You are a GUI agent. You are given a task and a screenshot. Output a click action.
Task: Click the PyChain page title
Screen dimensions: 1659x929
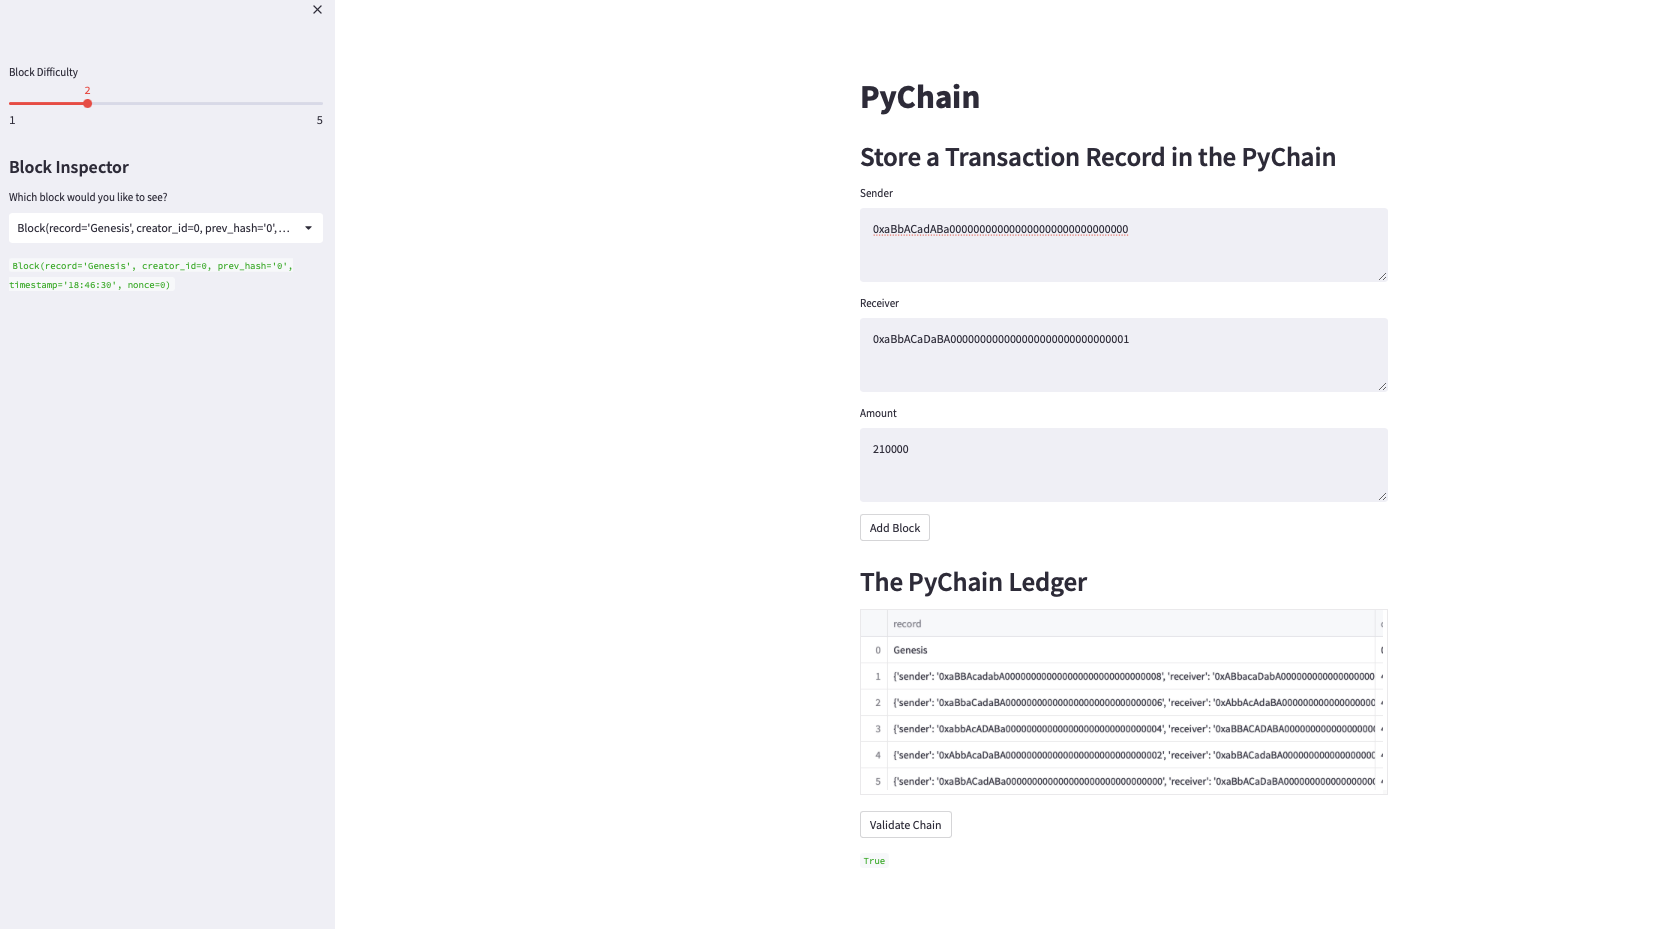(x=919, y=97)
